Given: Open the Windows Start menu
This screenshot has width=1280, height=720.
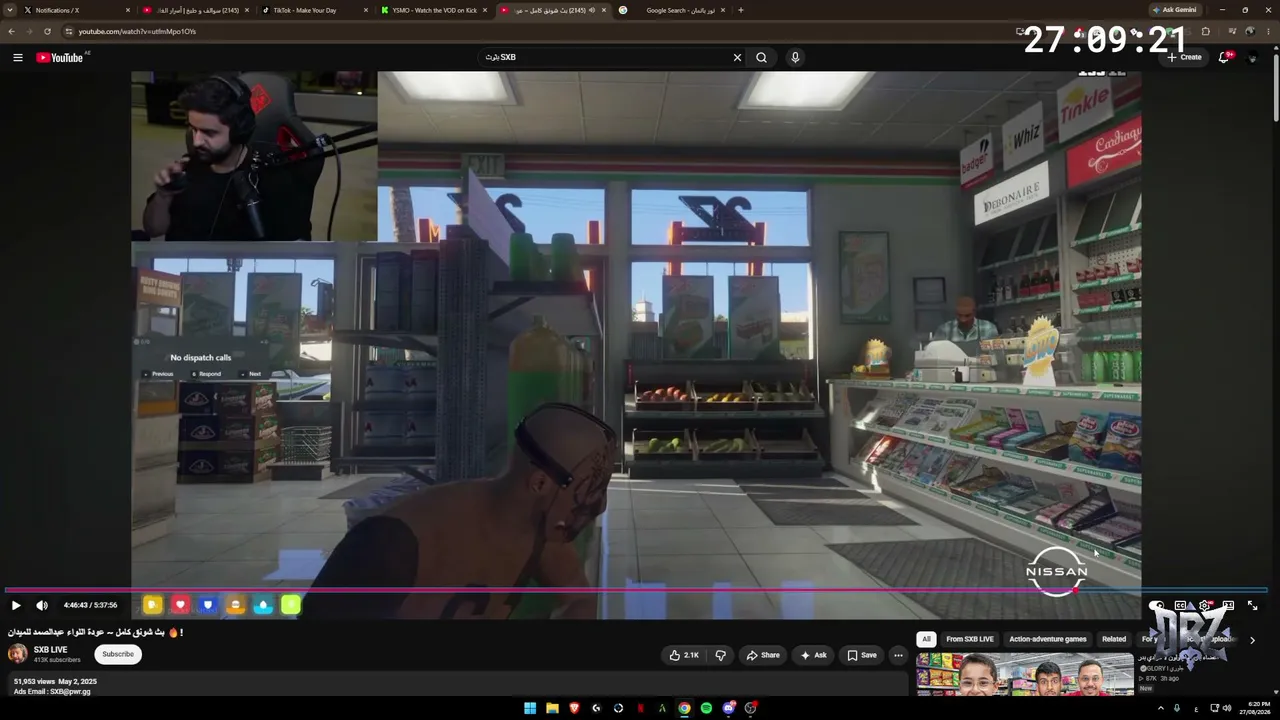Looking at the screenshot, I should (530, 708).
